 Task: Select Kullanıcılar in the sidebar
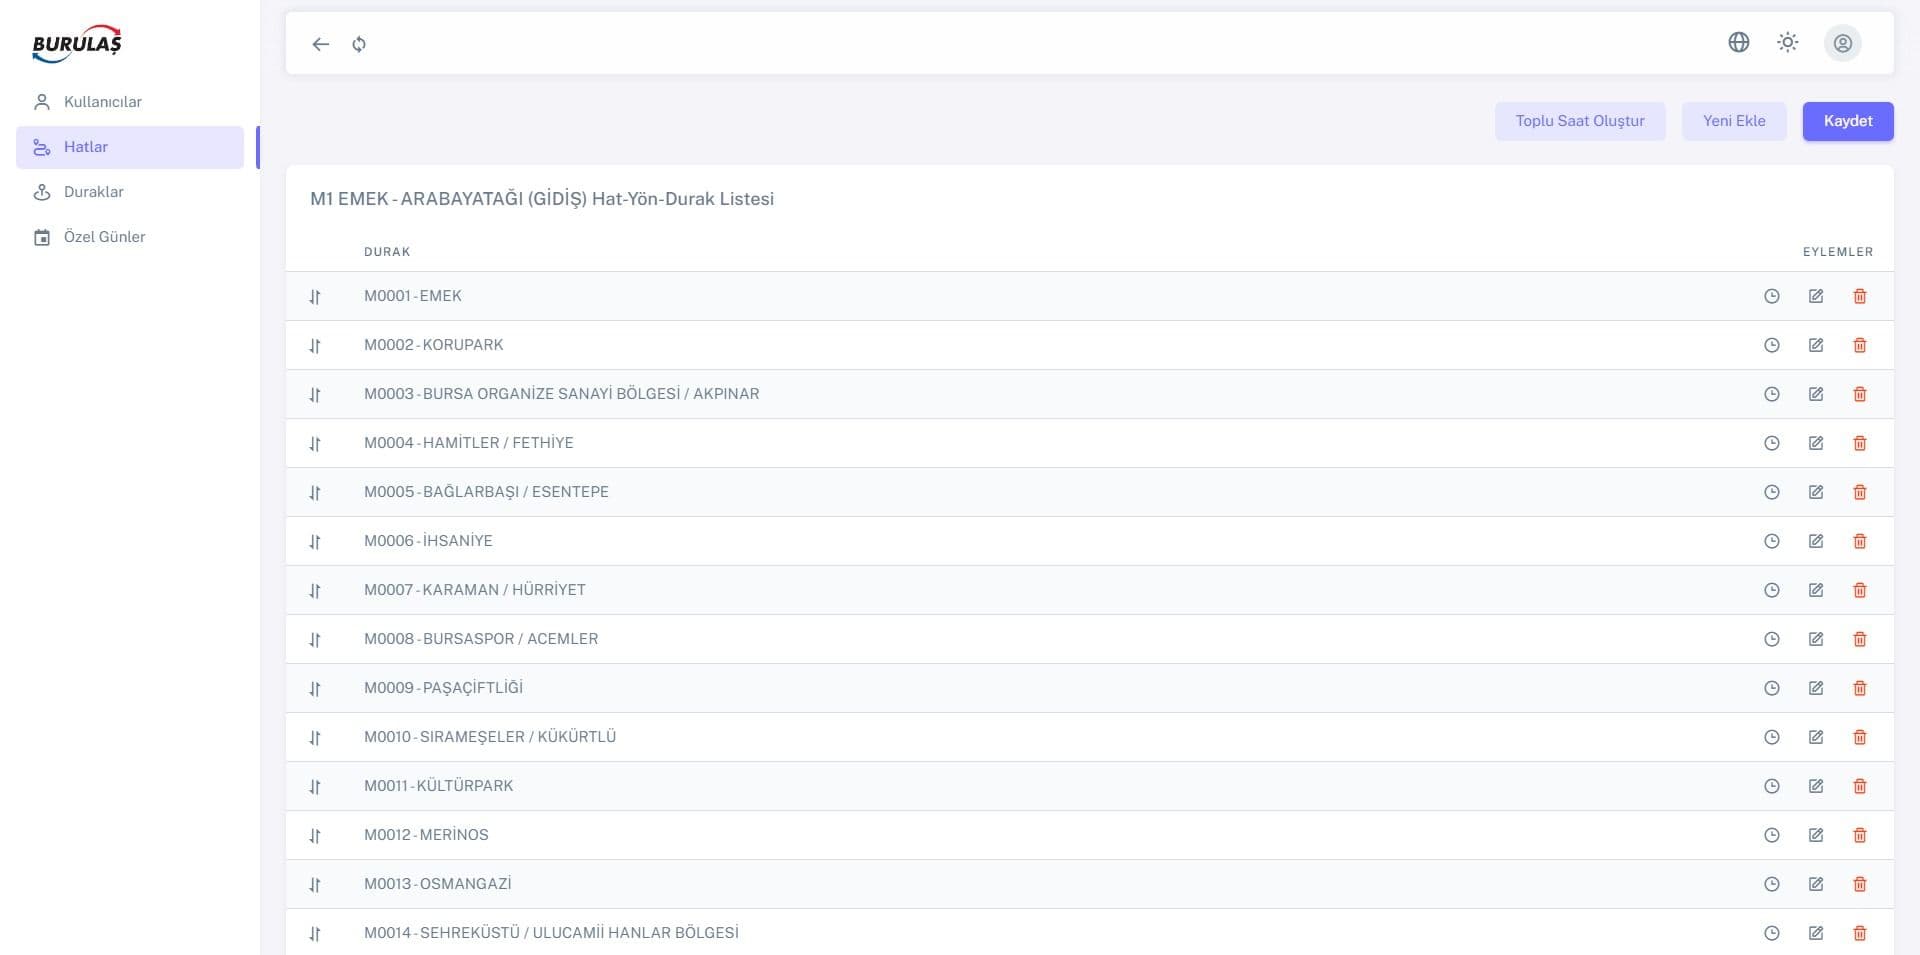(102, 101)
